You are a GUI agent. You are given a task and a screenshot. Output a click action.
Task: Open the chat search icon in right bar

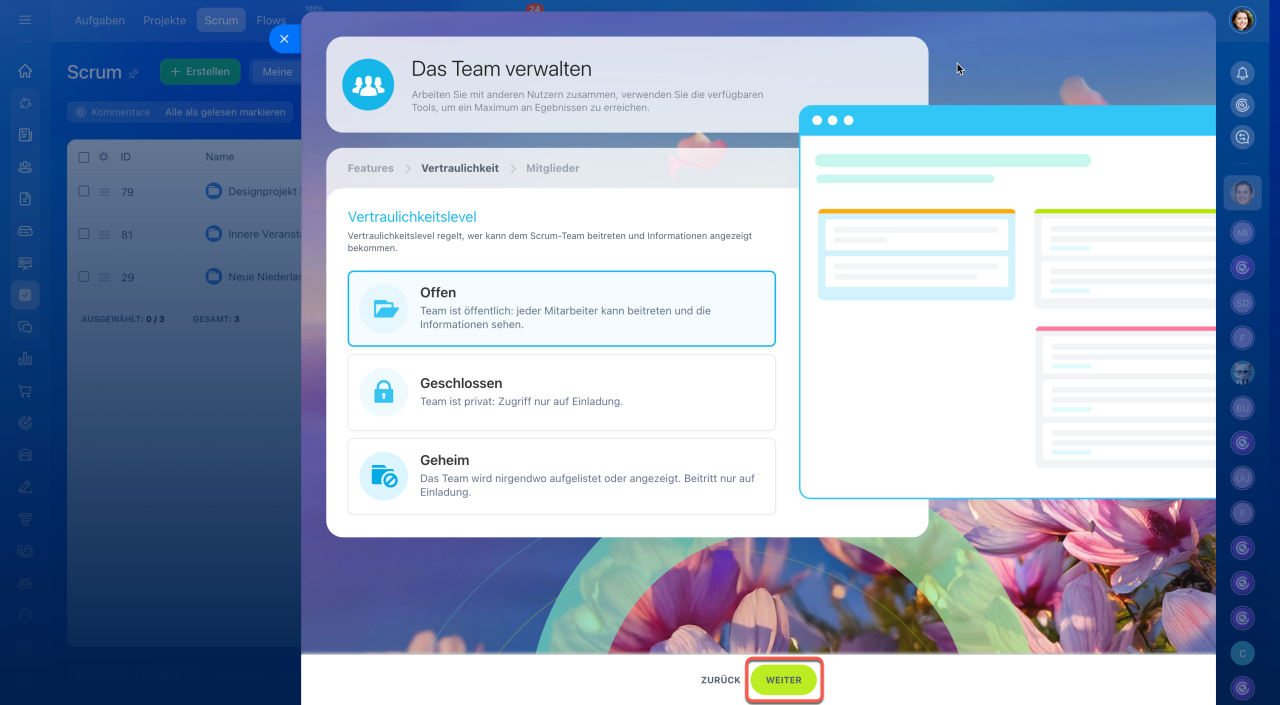[x=1242, y=138]
